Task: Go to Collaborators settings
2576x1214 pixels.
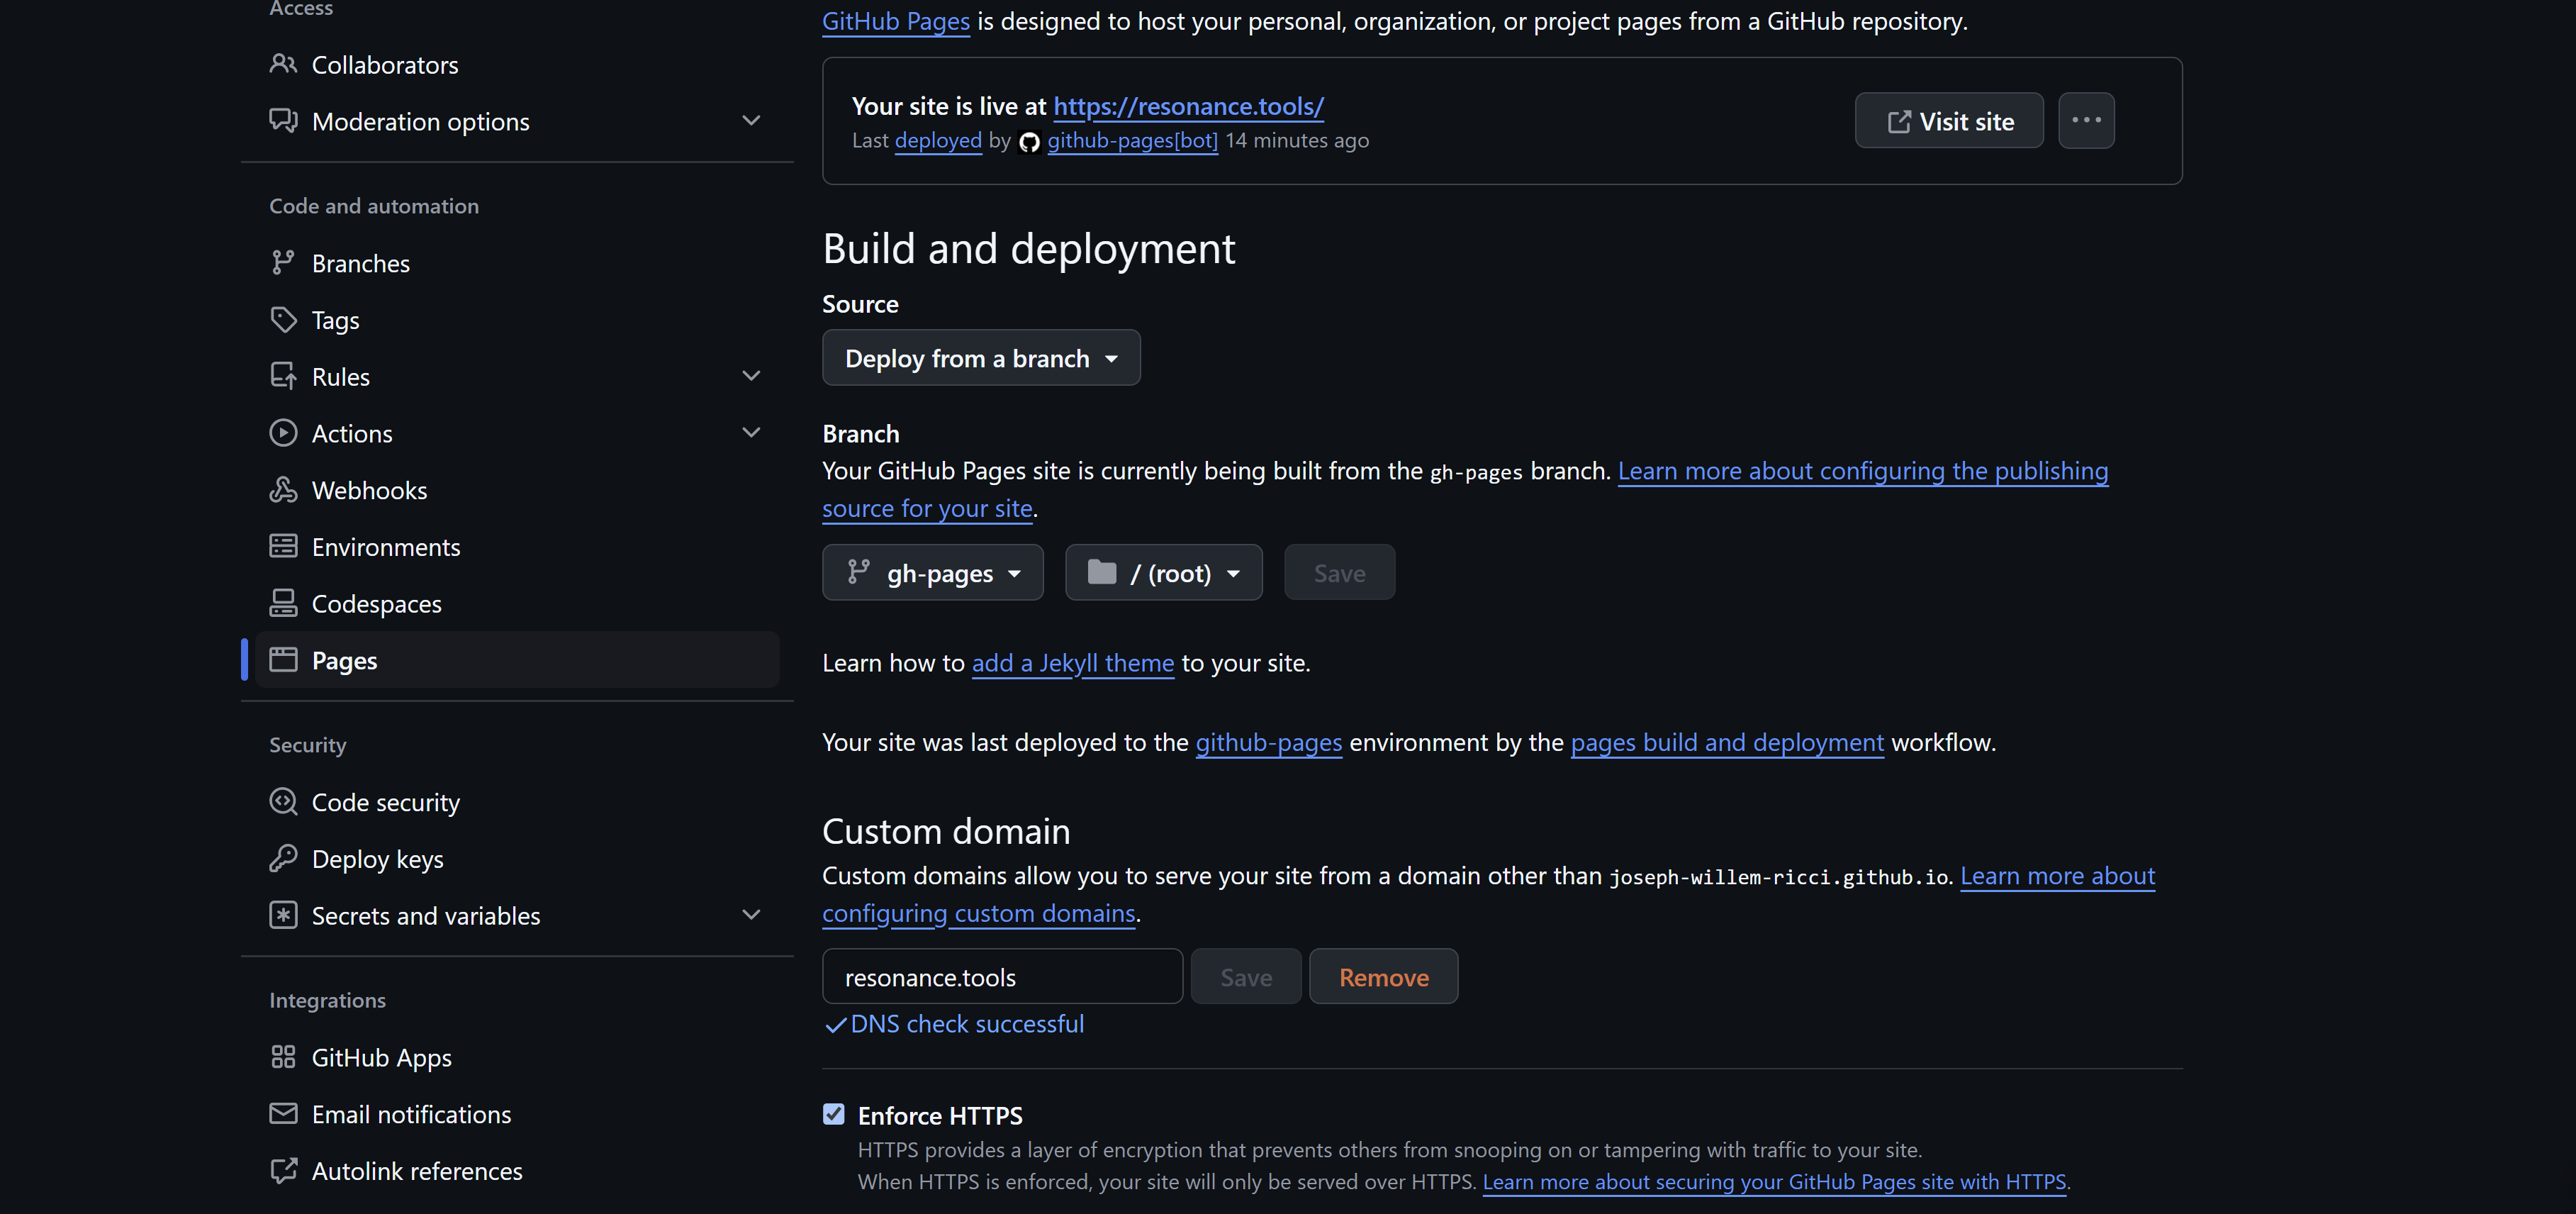Action: 384,65
